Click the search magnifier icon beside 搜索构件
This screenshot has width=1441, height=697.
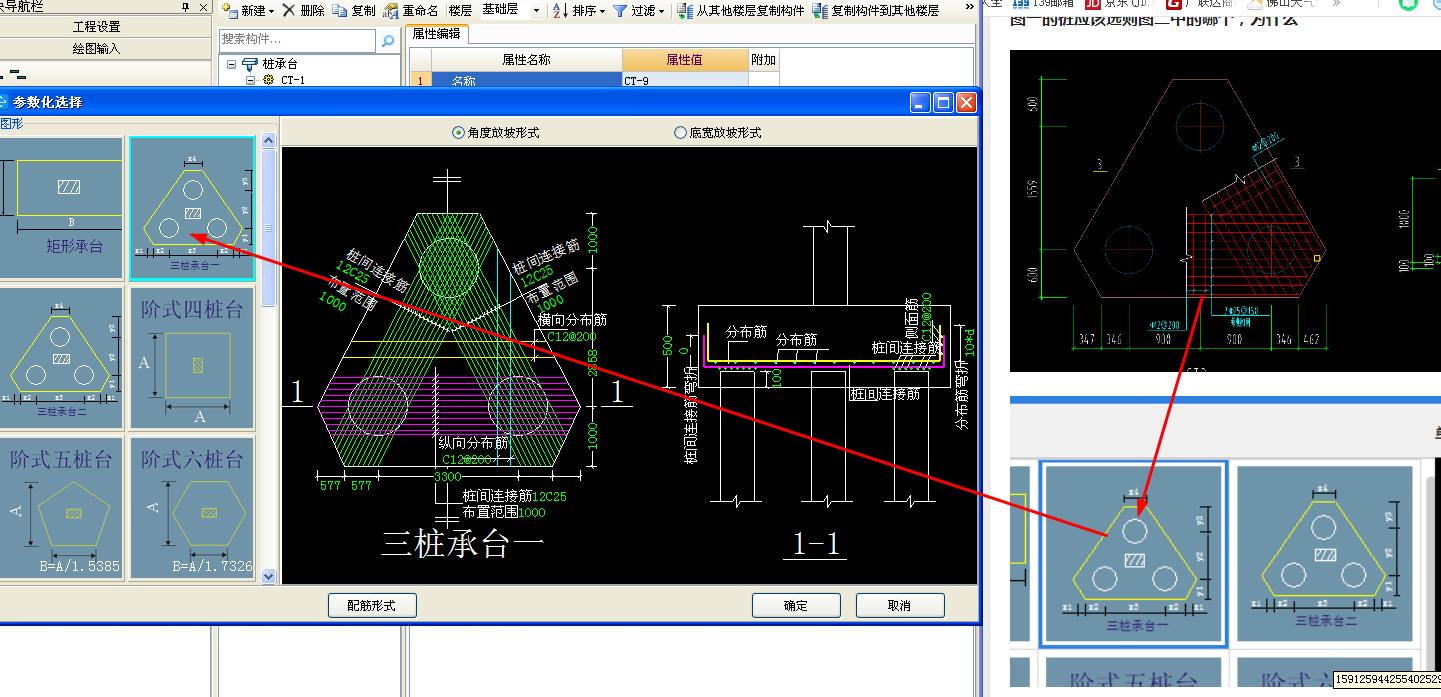388,40
